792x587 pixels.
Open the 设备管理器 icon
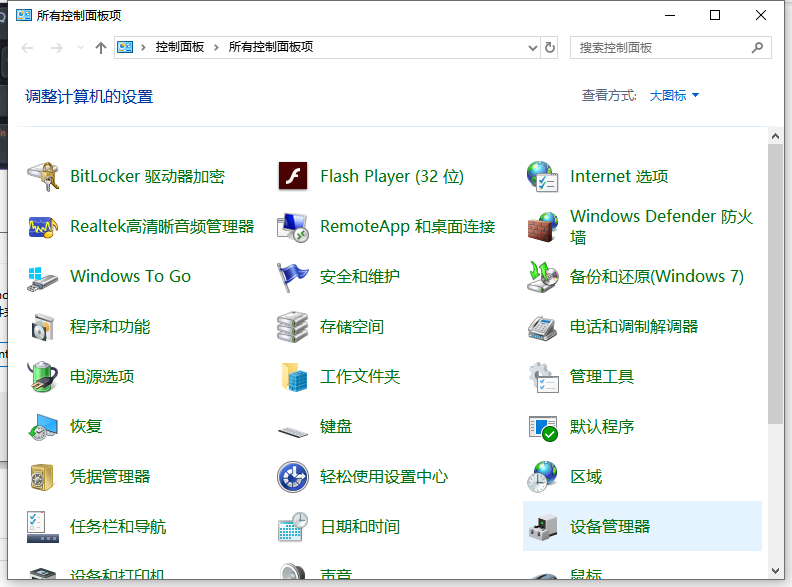pyautogui.click(x=542, y=527)
